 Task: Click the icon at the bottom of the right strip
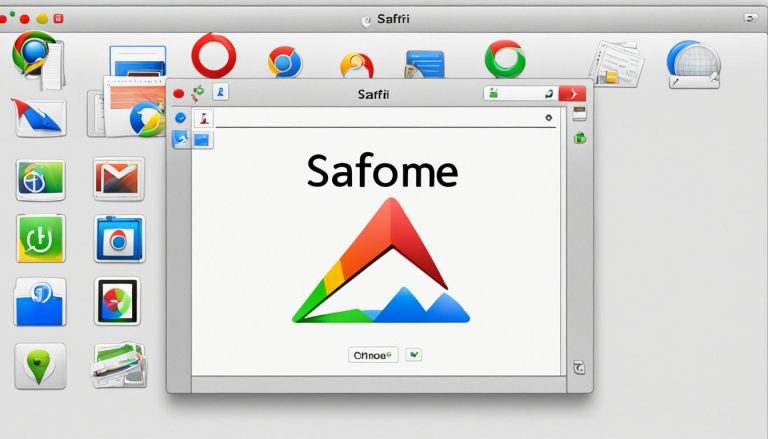[x=579, y=367]
